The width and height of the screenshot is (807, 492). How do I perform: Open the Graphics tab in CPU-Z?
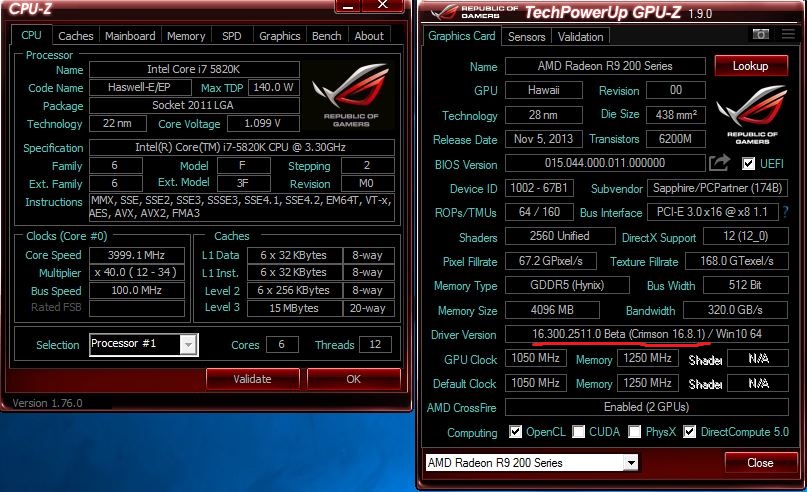[x=279, y=36]
